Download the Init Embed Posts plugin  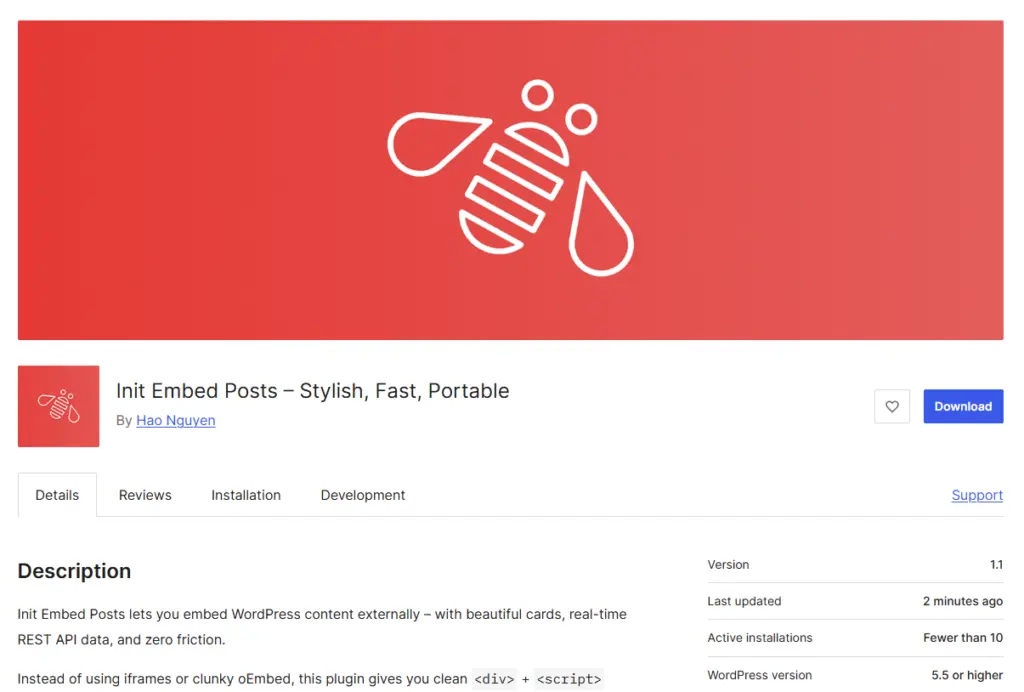(x=963, y=406)
